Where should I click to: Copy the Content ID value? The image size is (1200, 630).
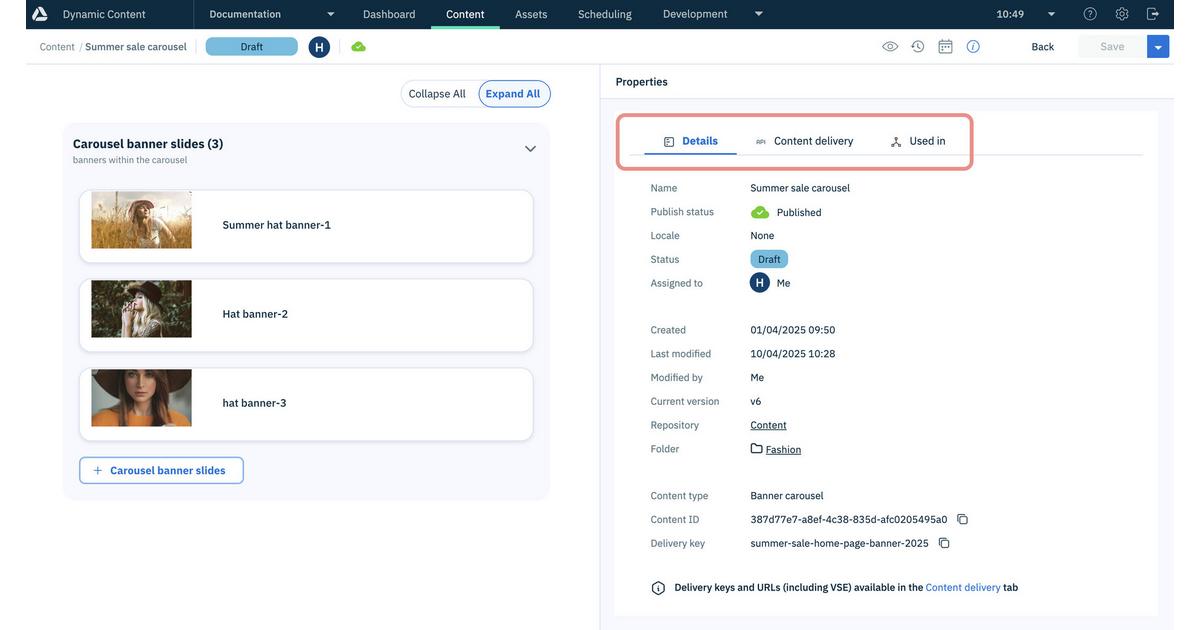(x=963, y=520)
